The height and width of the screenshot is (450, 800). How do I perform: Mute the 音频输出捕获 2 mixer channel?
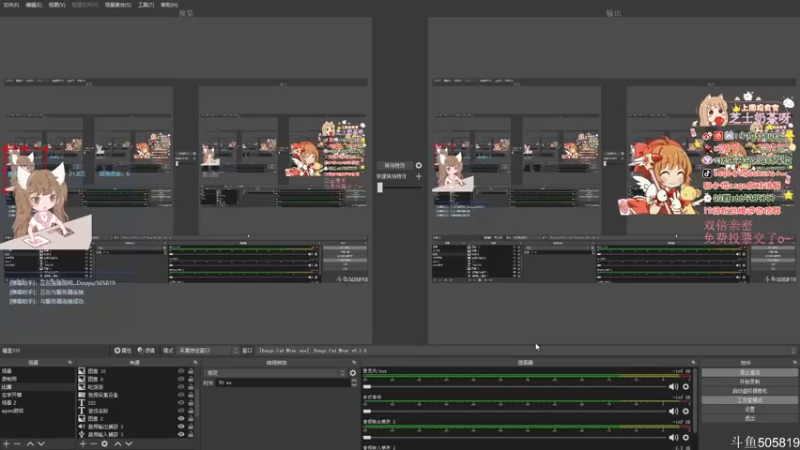point(673,437)
